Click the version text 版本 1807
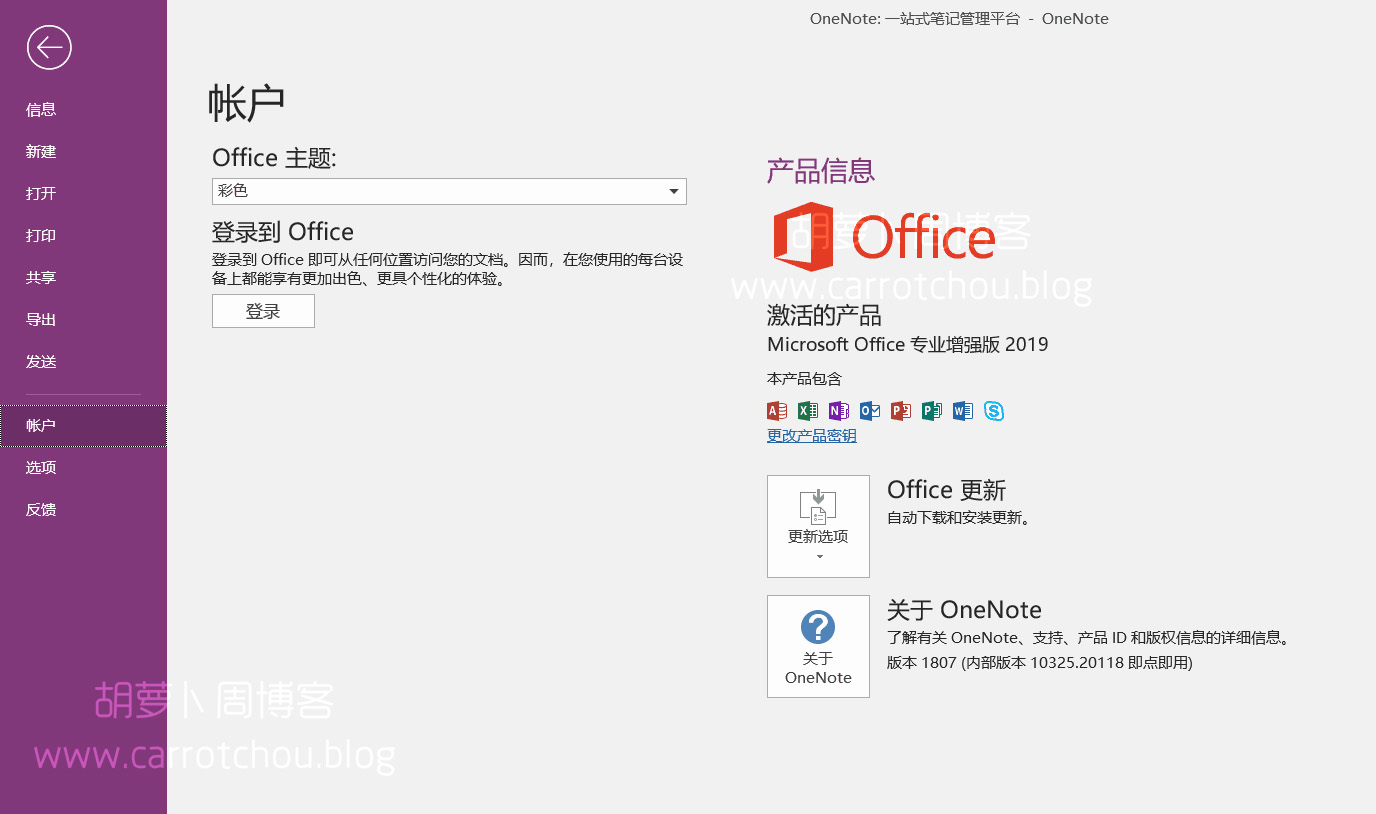The width and height of the screenshot is (1376, 814). tap(1040, 663)
